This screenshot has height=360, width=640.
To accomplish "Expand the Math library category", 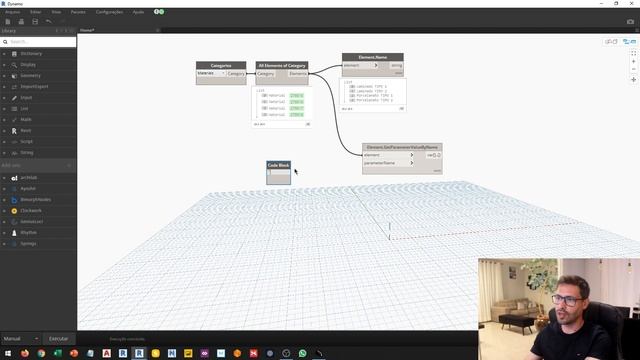I will click(x=4, y=120).
